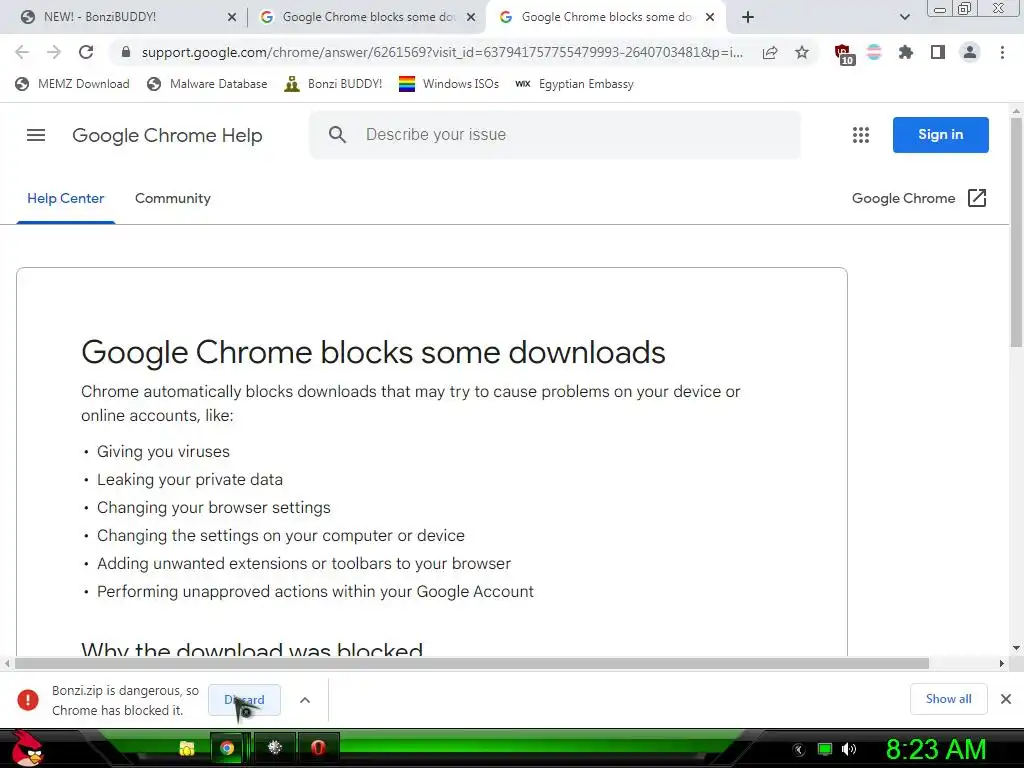
Task: Expand the tab search dropdown arrow
Action: pyautogui.click(x=904, y=17)
